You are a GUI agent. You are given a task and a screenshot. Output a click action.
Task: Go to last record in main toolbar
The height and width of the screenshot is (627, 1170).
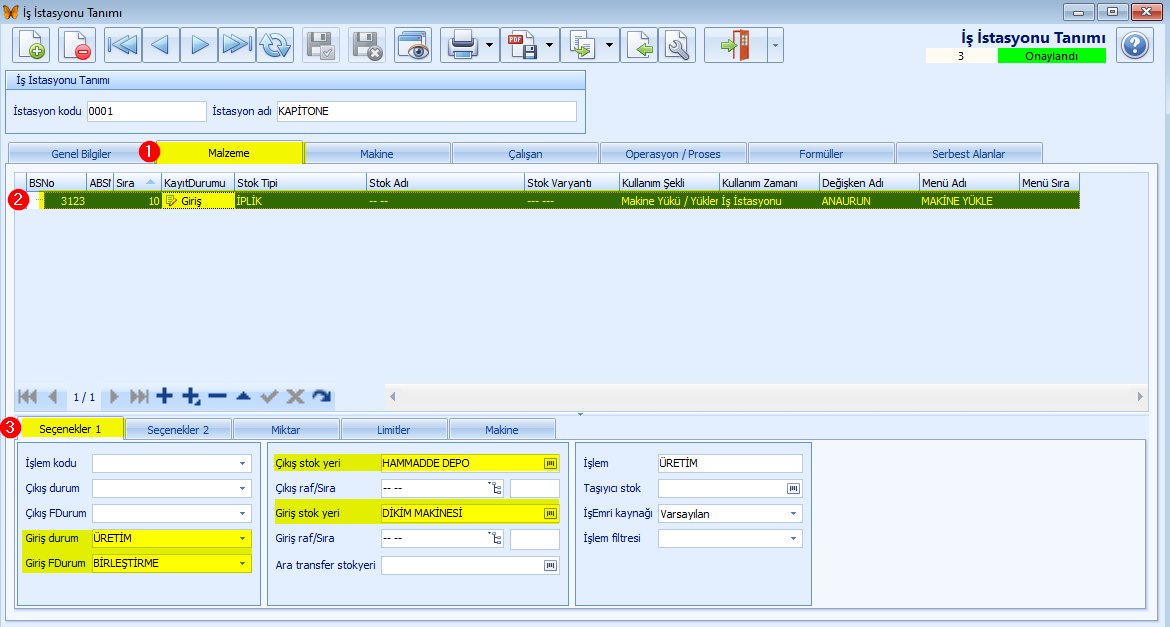[x=237, y=46]
